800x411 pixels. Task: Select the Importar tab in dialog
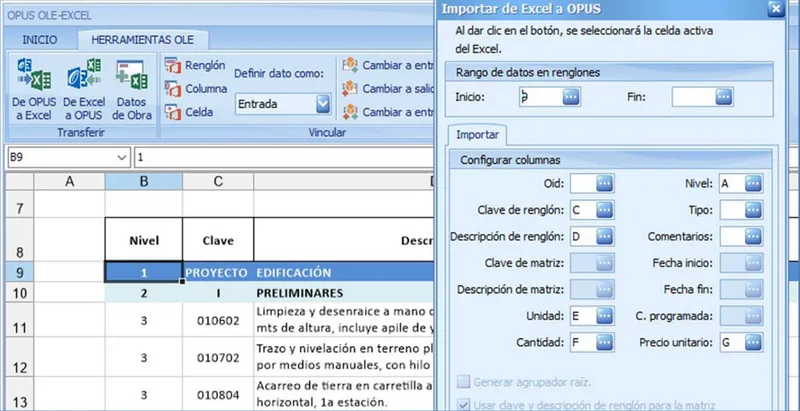click(x=477, y=135)
